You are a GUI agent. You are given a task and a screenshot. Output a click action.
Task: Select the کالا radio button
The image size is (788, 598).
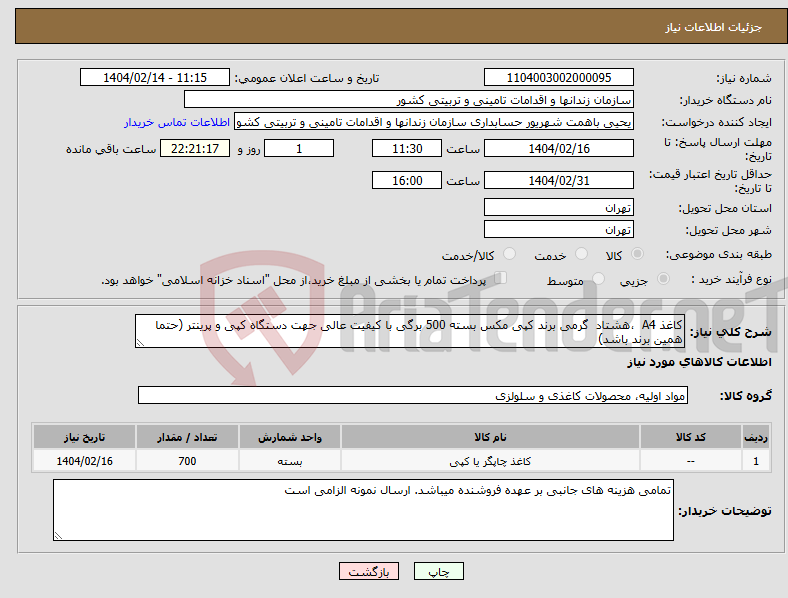tap(637, 254)
